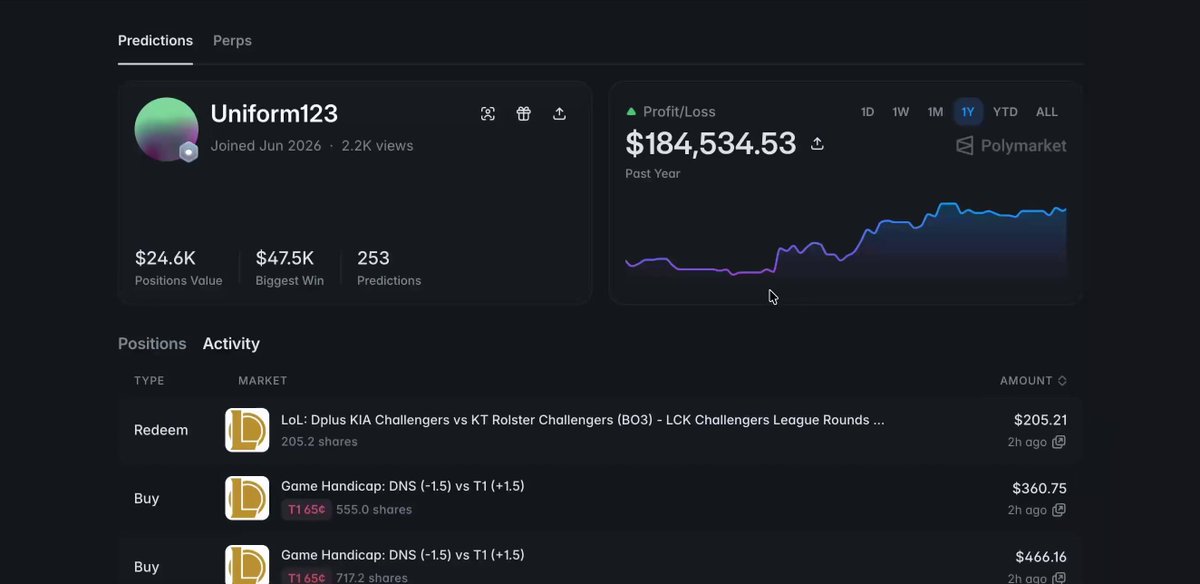The image size is (1200, 584).
Task: Switch to the Perps tab
Action: (232, 41)
